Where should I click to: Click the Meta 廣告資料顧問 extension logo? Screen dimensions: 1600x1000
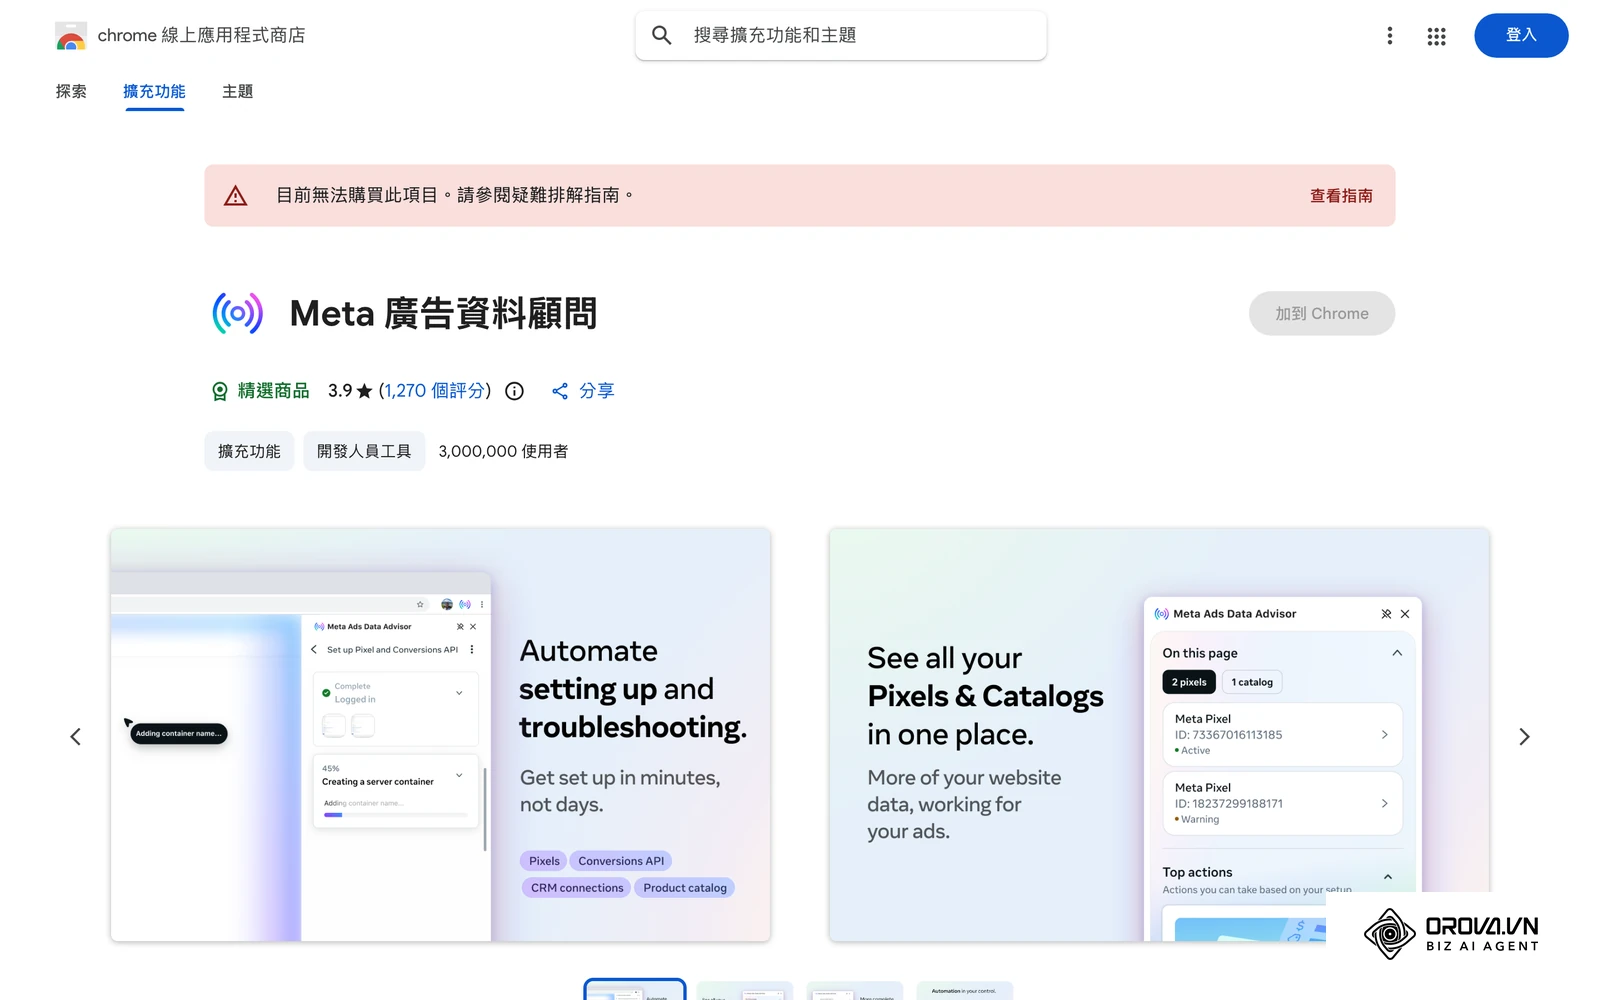point(238,313)
